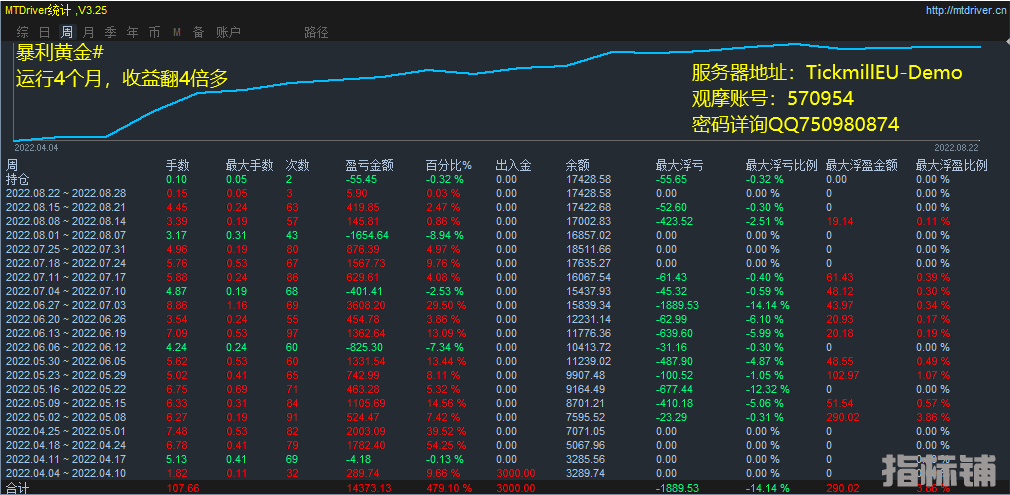
Task: Switch to the 综 summary tab
Action: (22, 32)
